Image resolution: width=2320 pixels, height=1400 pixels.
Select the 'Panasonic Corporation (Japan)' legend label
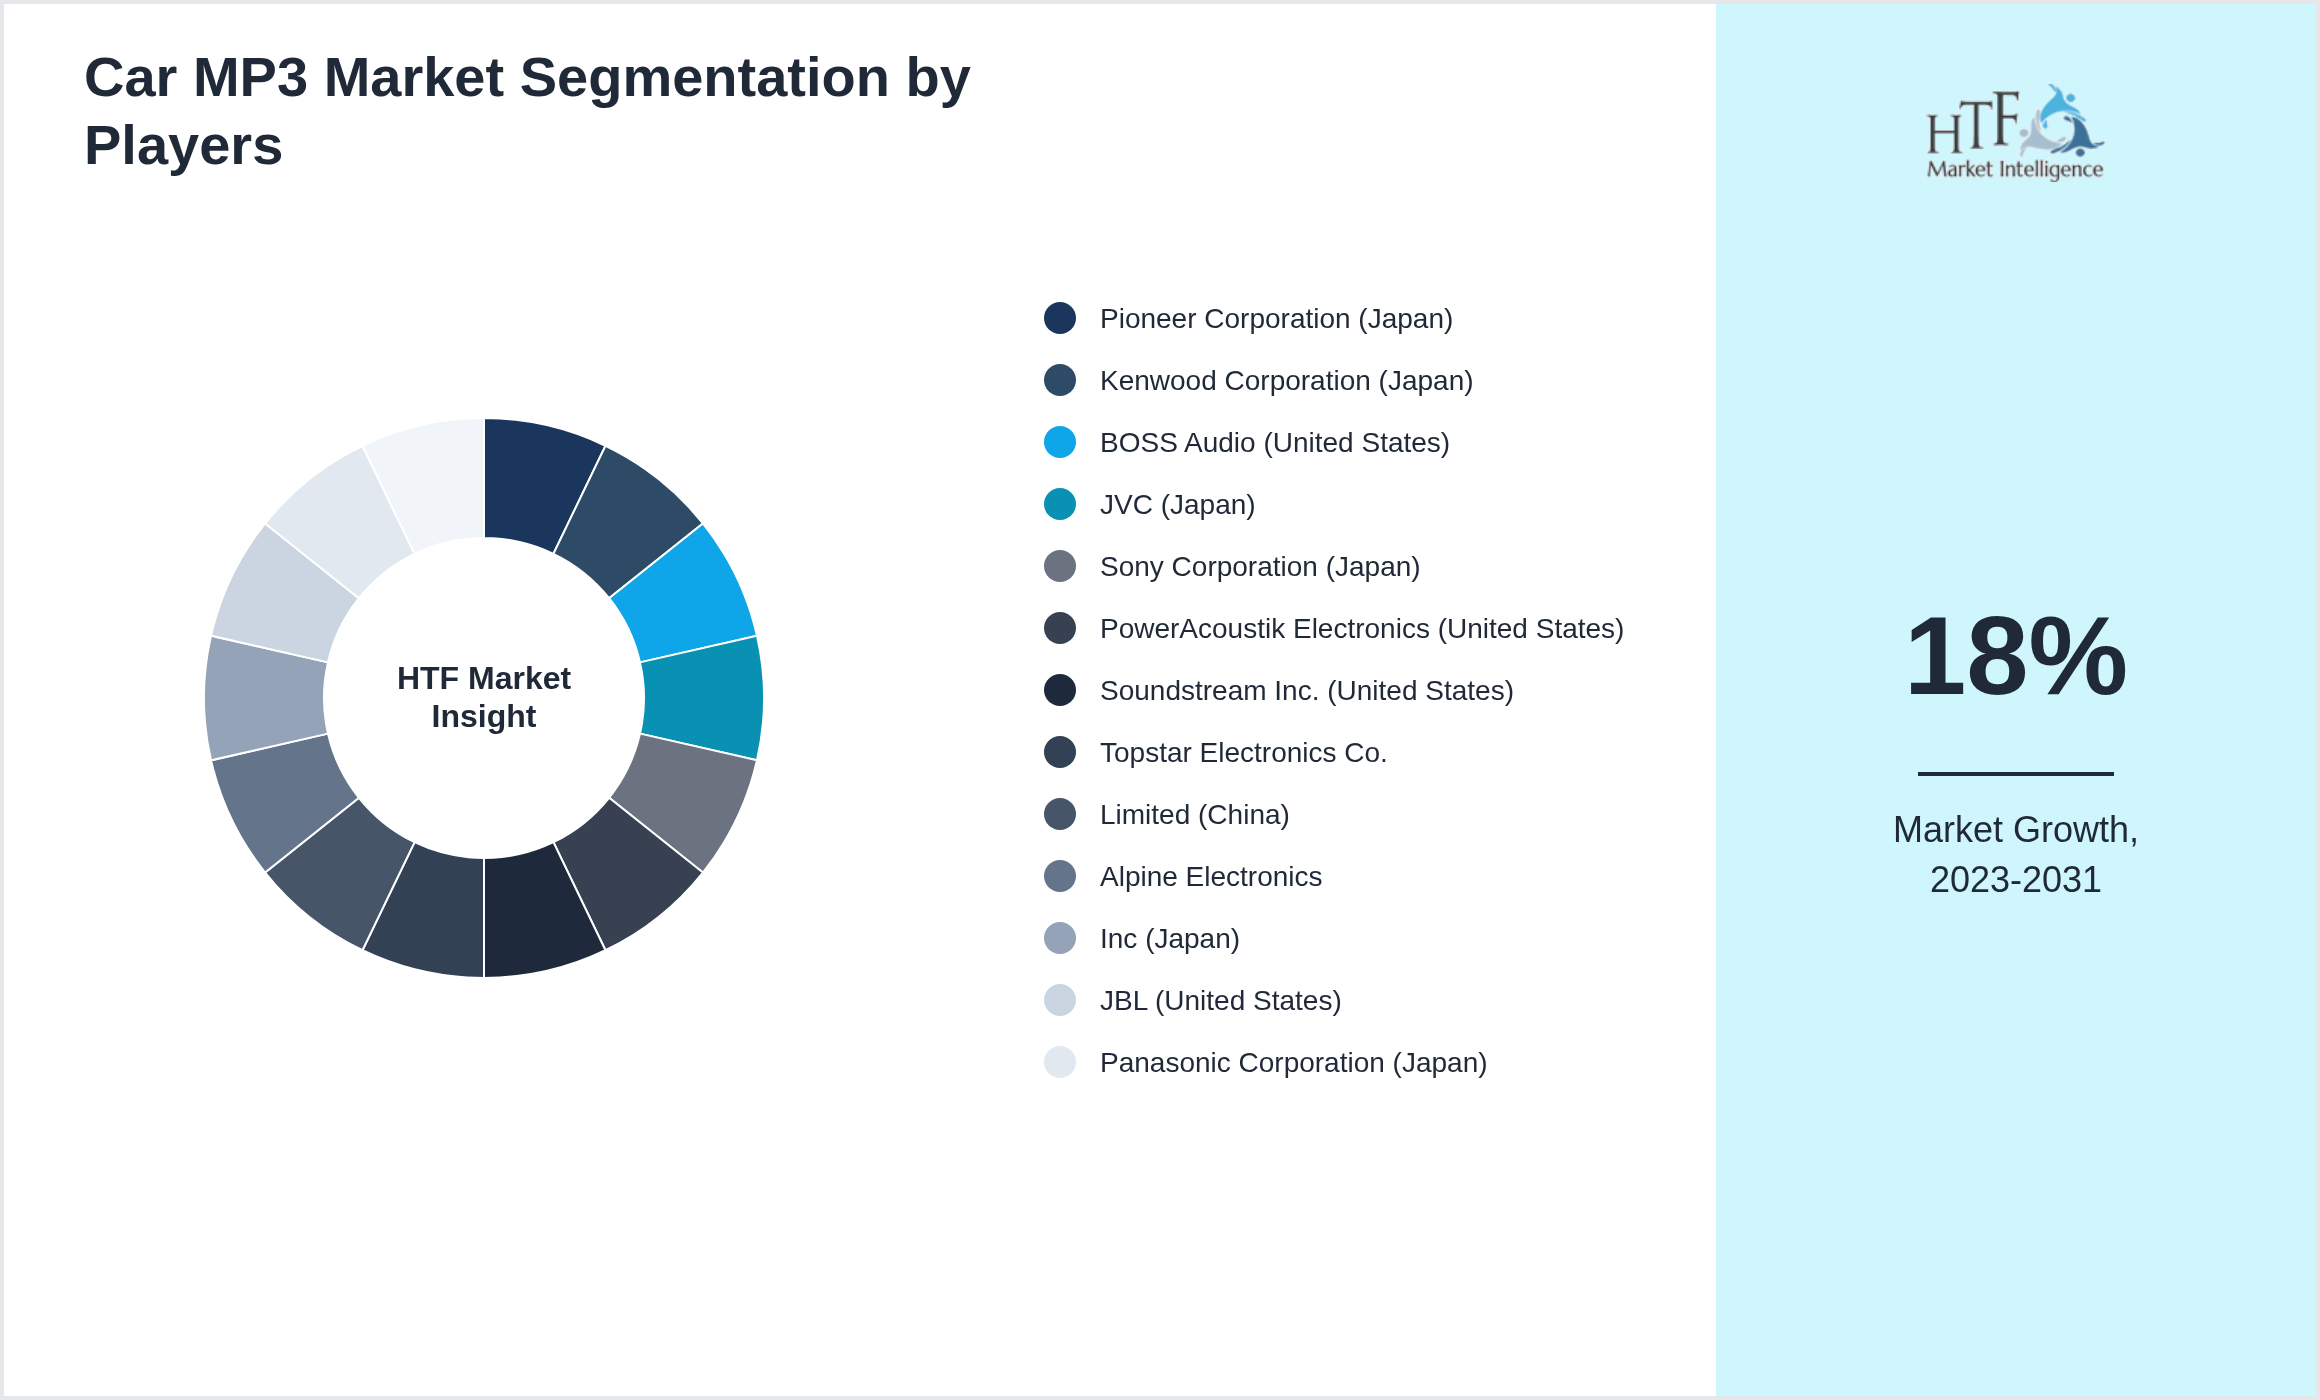click(1293, 1063)
